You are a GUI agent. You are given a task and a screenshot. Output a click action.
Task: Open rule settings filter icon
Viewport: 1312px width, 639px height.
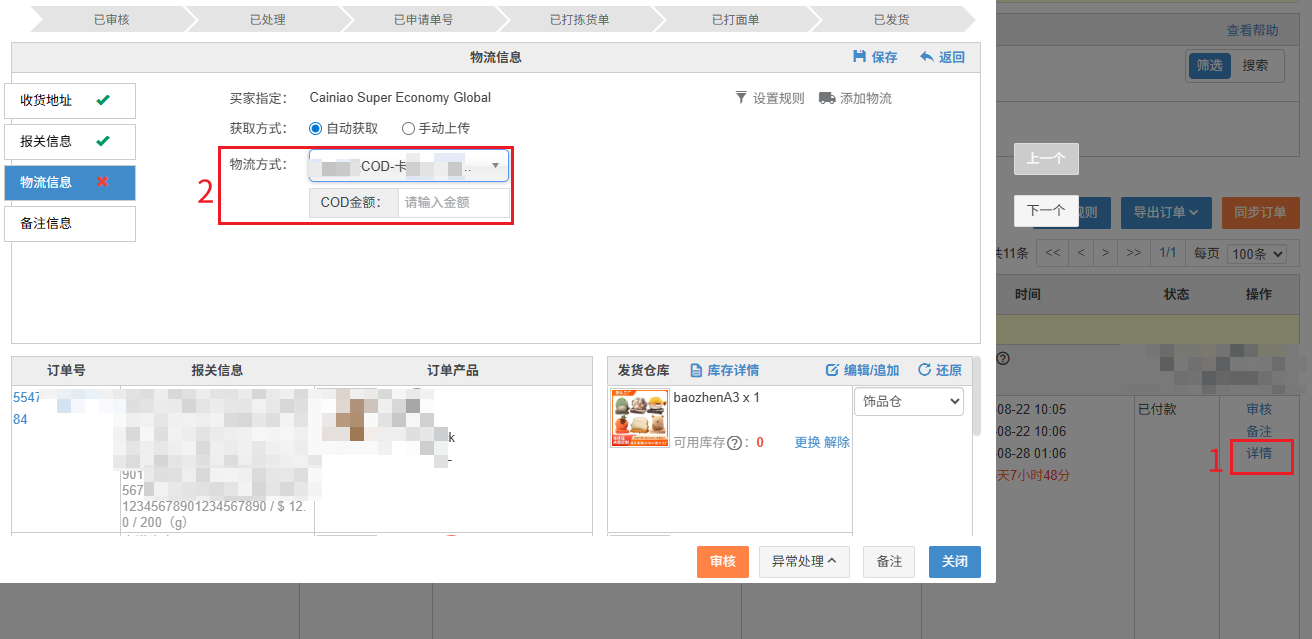[741, 98]
